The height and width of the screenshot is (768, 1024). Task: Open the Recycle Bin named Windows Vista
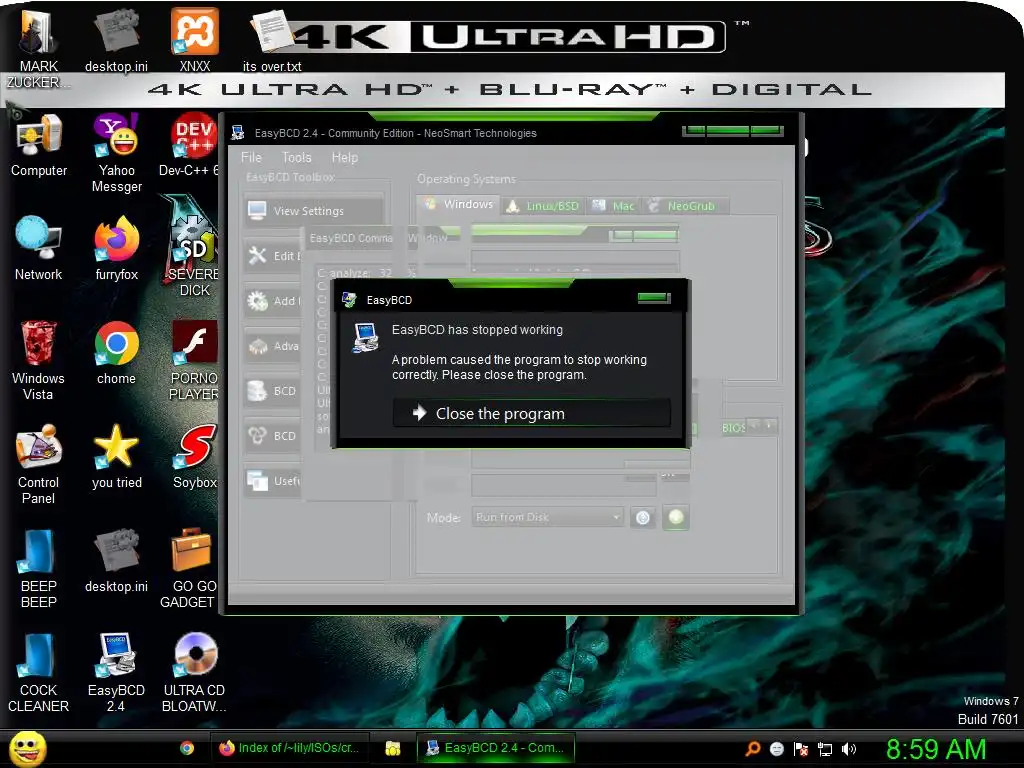[38, 360]
